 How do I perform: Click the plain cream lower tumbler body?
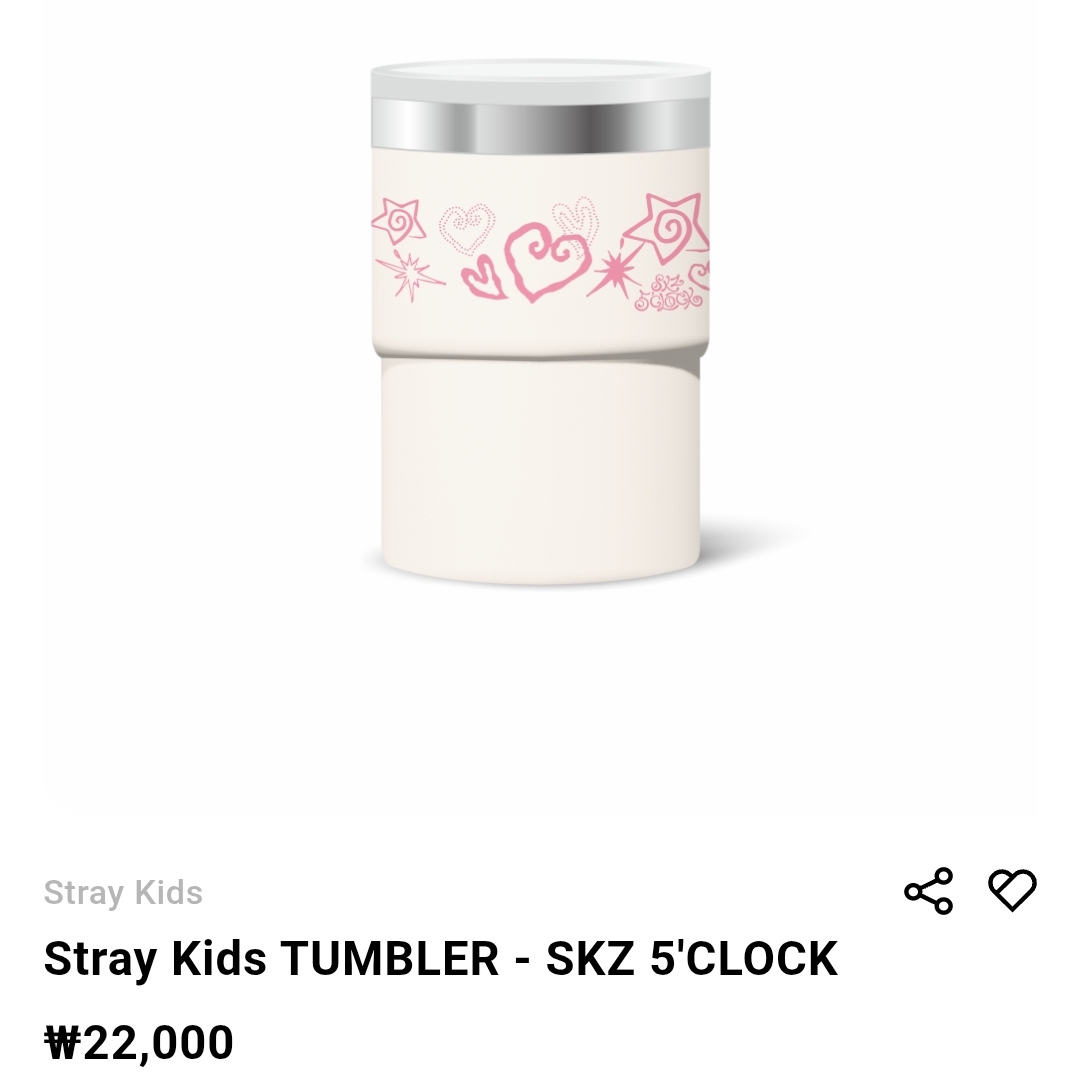540,471
